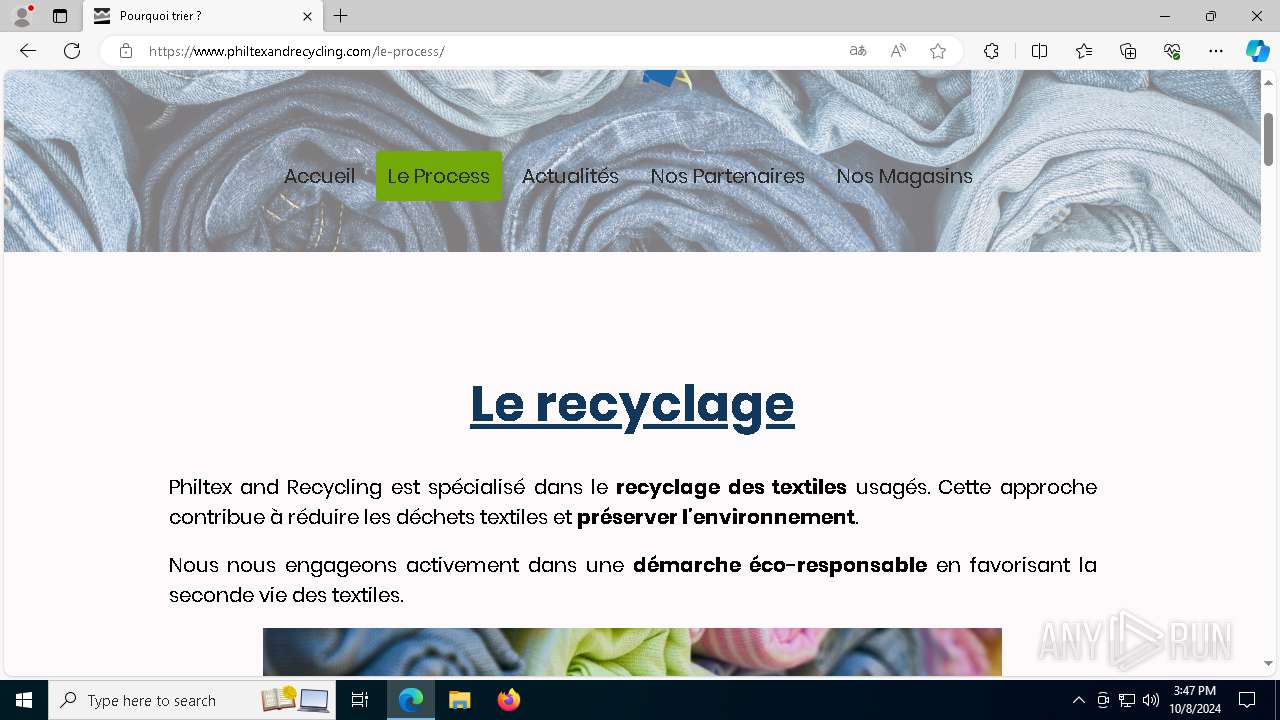Click the taskbar search box

(x=192, y=700)
